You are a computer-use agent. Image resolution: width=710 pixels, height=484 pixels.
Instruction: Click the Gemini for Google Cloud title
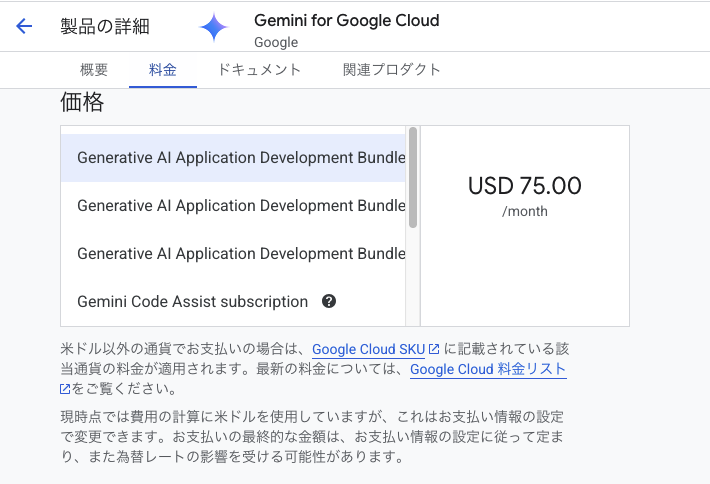tap(346, 20)
